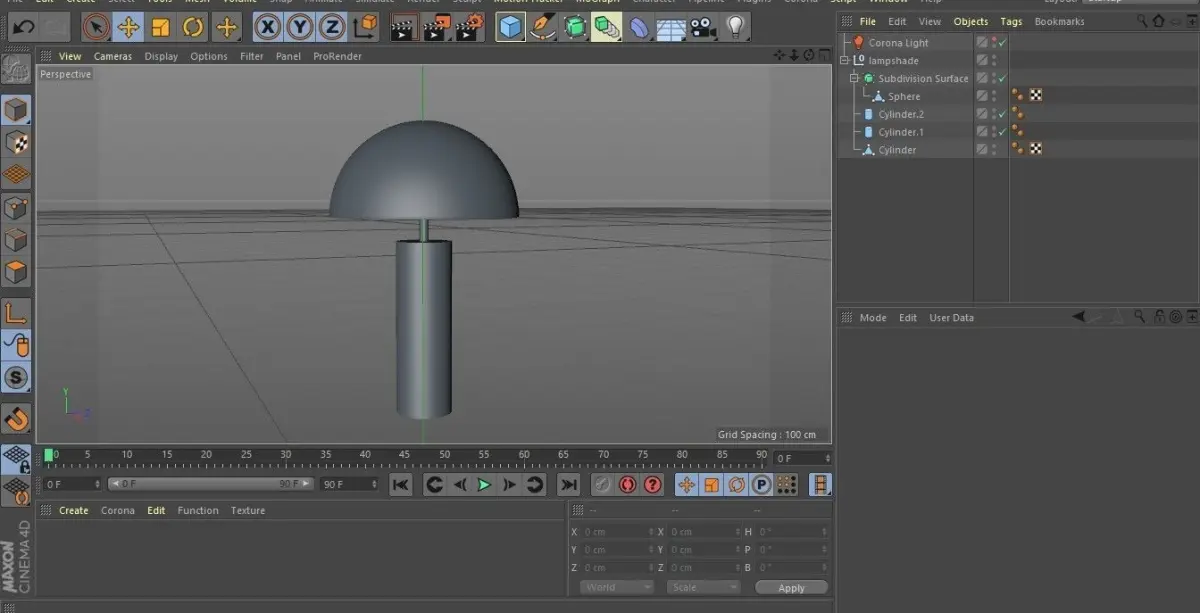The height and width of the screenshot is (613, 1200).
Task: Select the Scale tool in top toolbar
Action: pyautogui.click(x=161, y=27)
